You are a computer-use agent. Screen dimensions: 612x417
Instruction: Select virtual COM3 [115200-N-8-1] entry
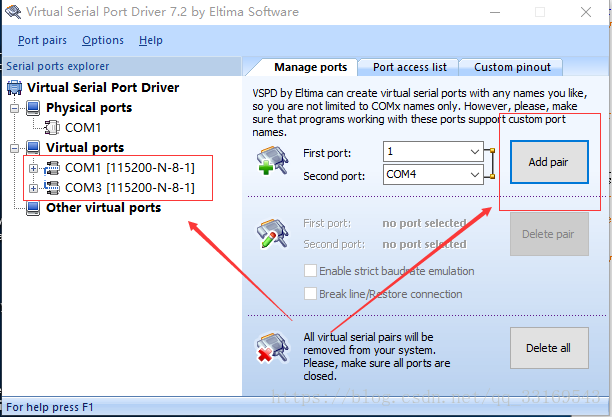click(130, 188)
